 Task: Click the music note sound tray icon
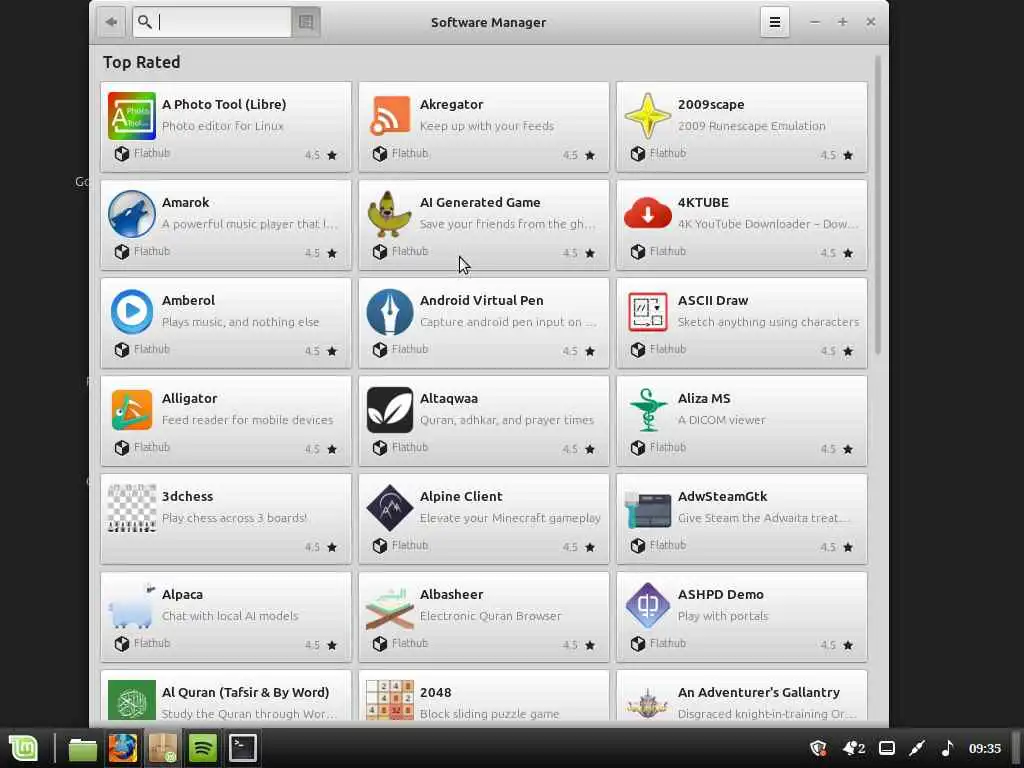pyautogui.click(x=947, y=748)
